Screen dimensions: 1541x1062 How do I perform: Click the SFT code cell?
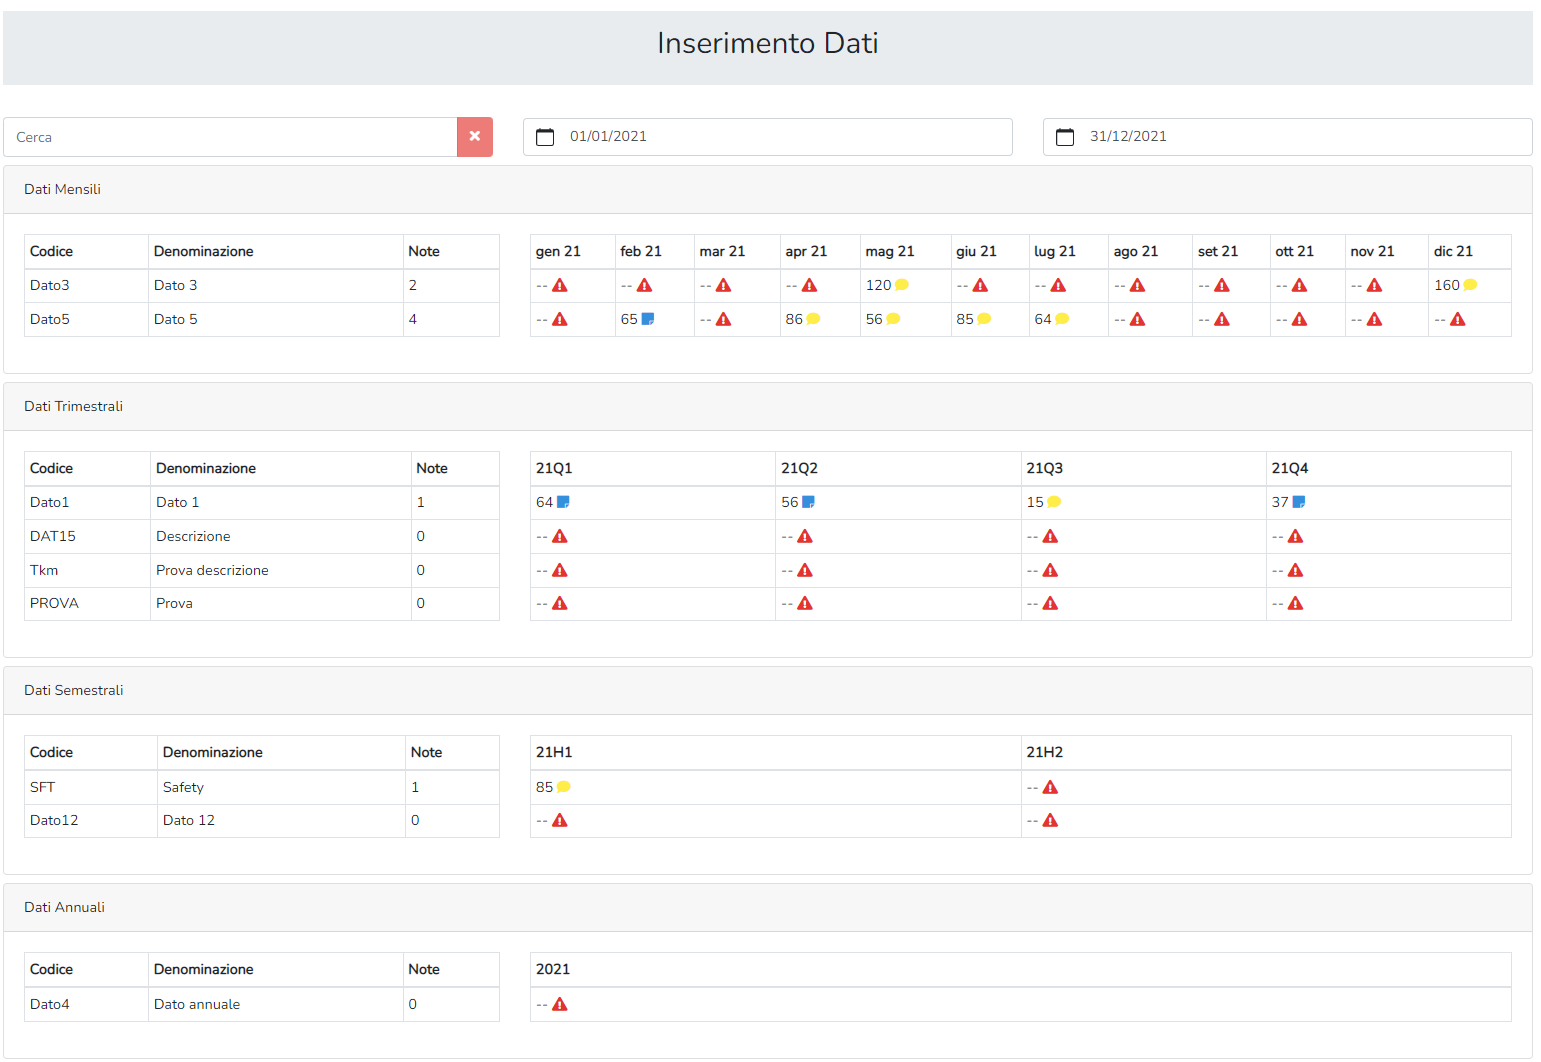[91, 788]
